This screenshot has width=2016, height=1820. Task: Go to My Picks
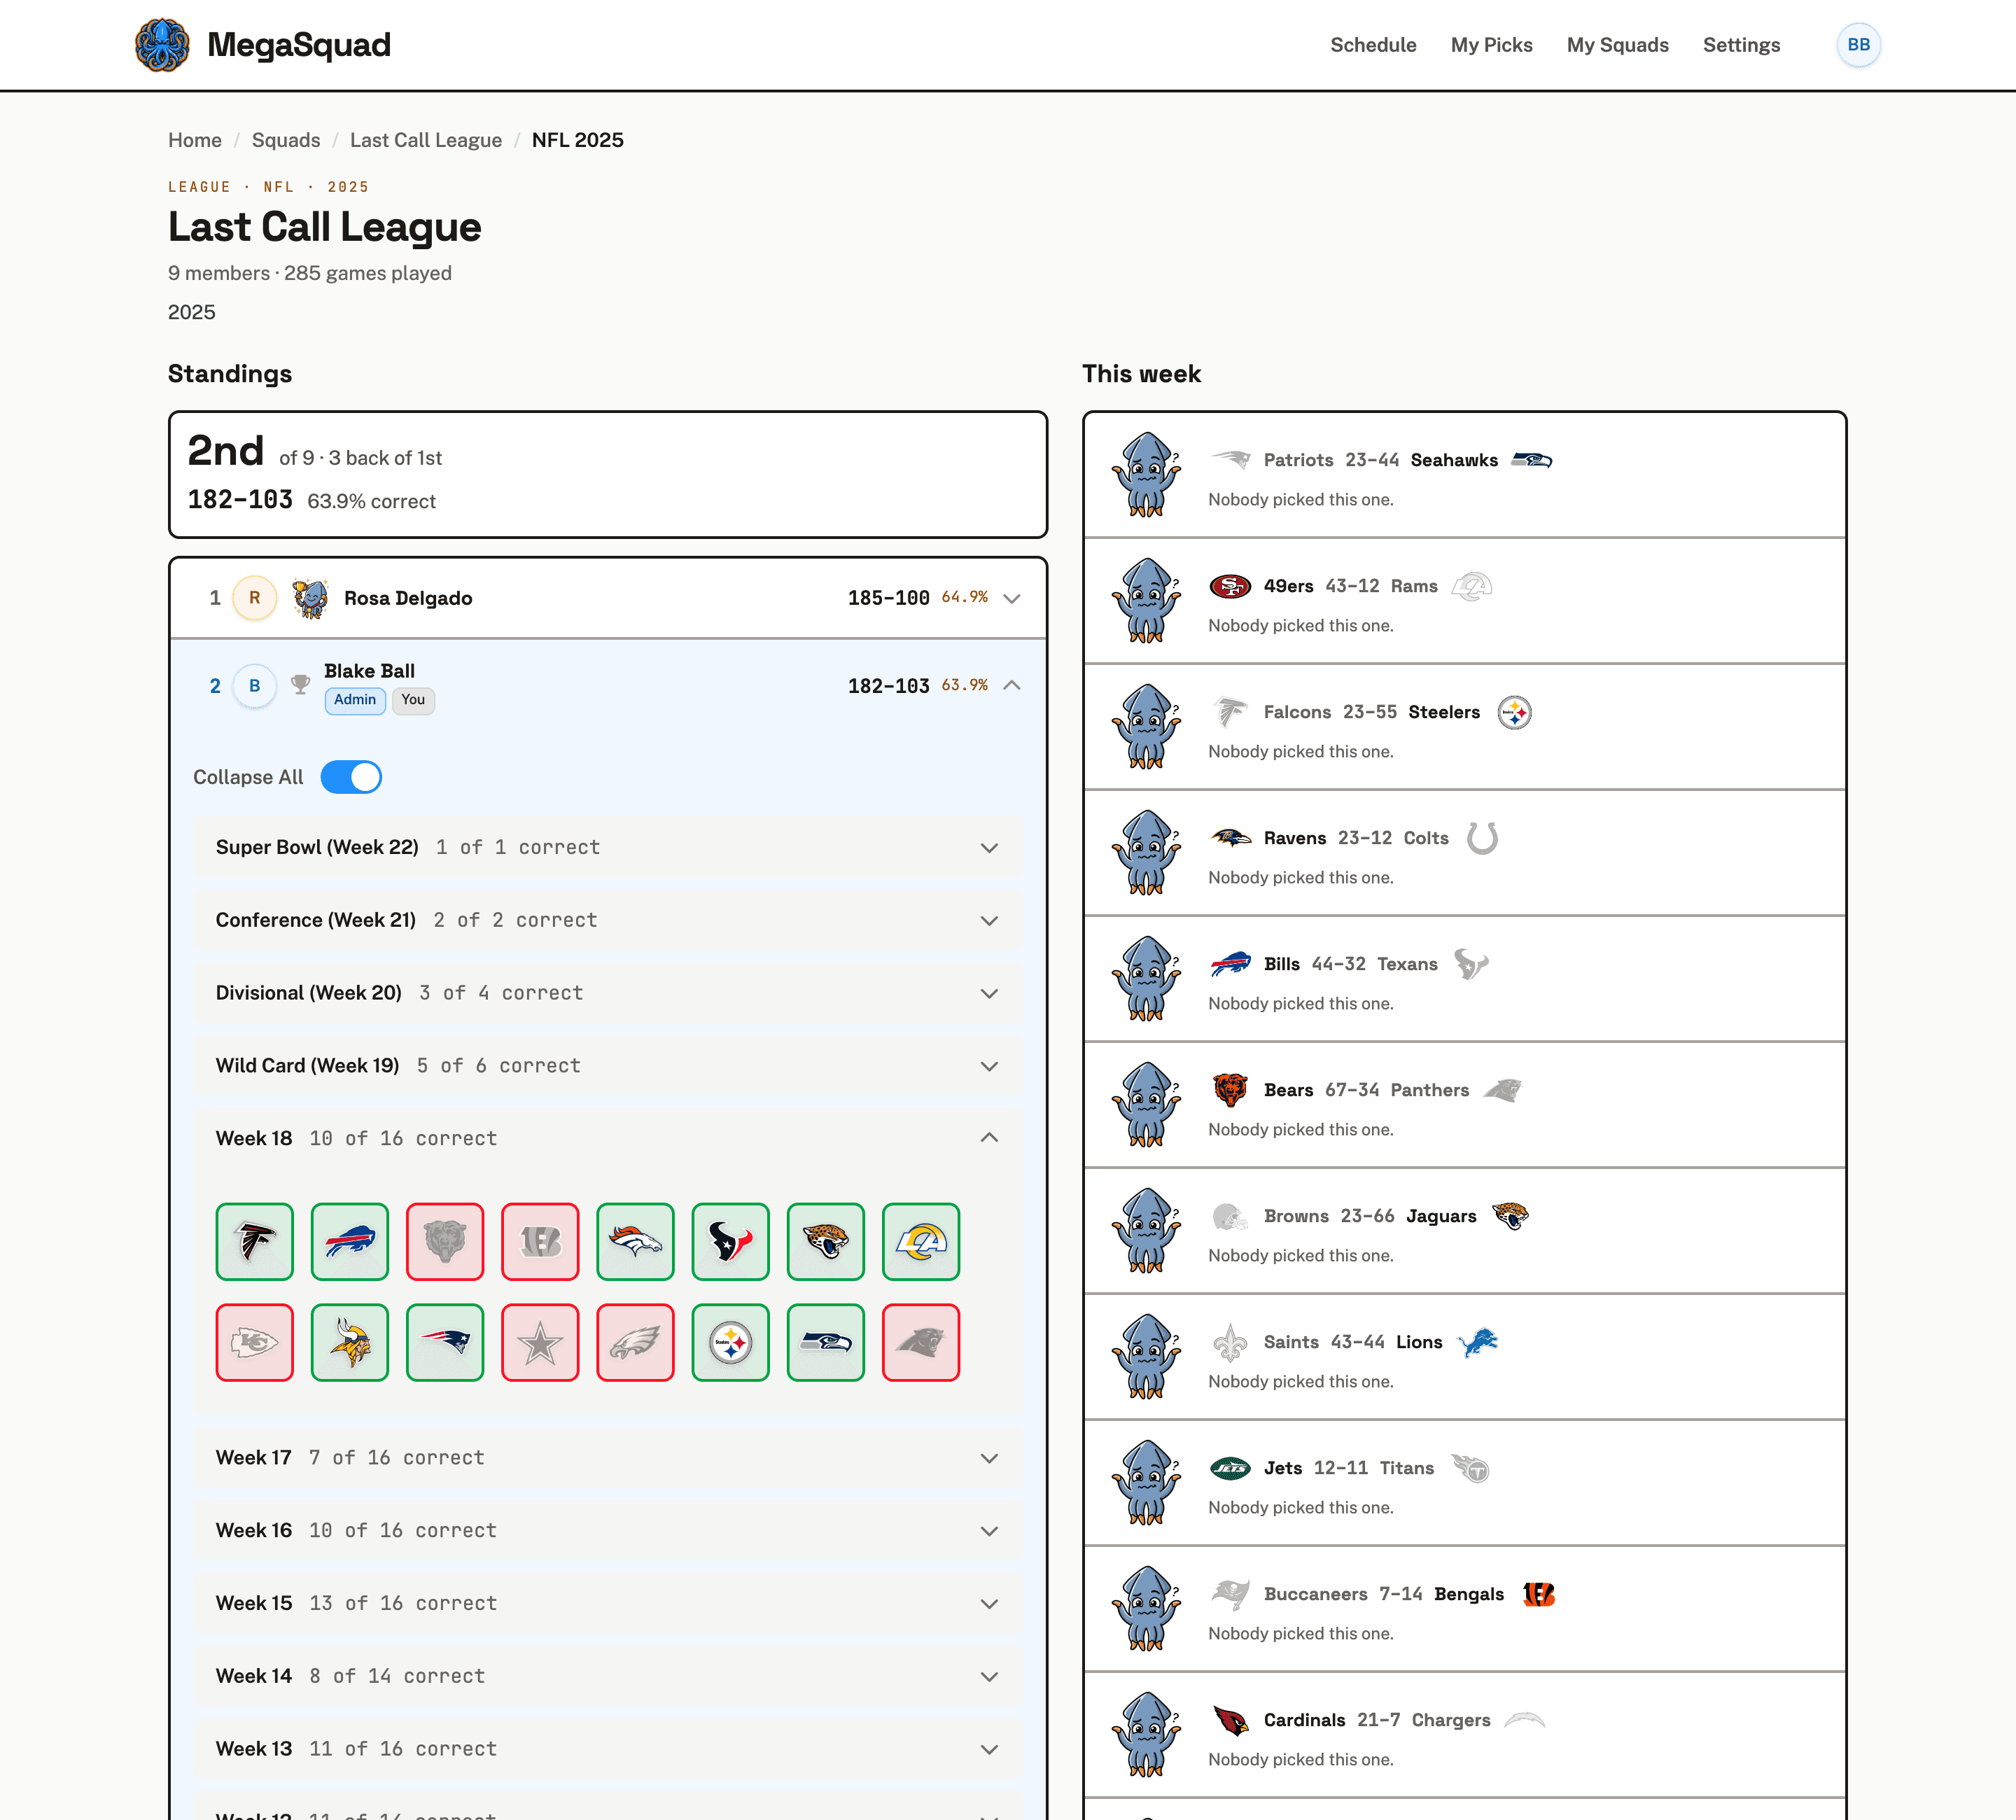click(x=1491, y=45)
